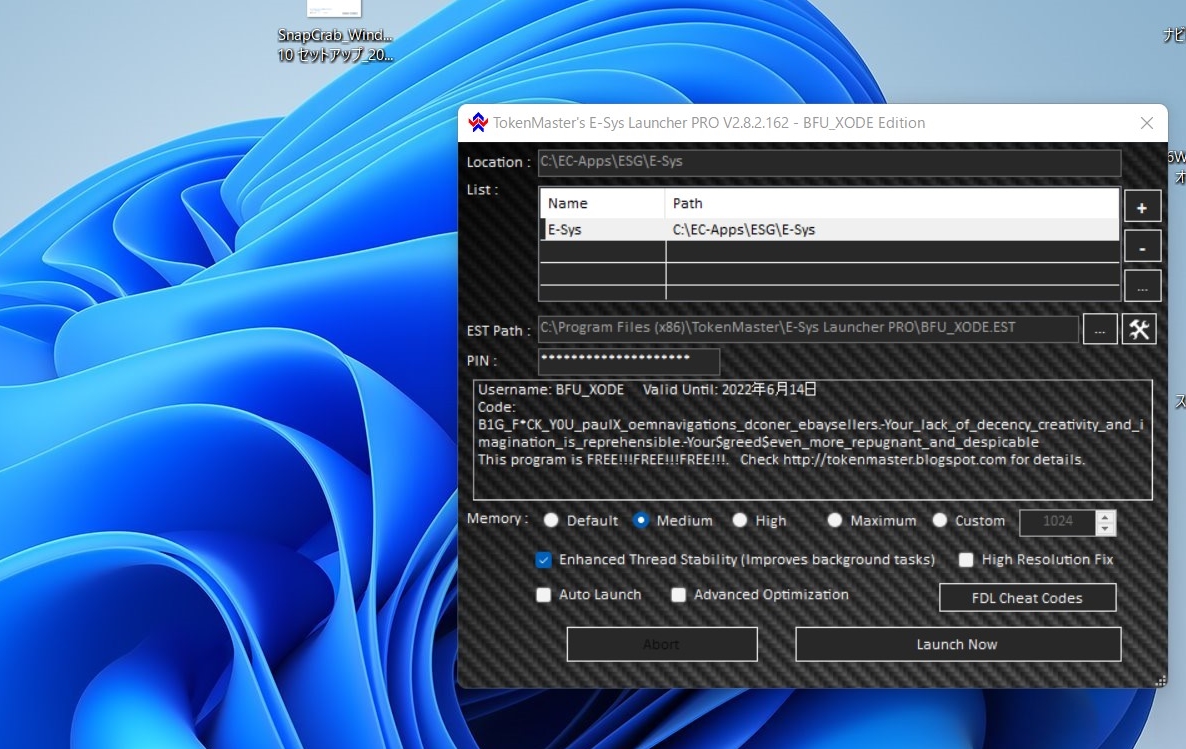Click the Abort button

click(x=662, y=644)
